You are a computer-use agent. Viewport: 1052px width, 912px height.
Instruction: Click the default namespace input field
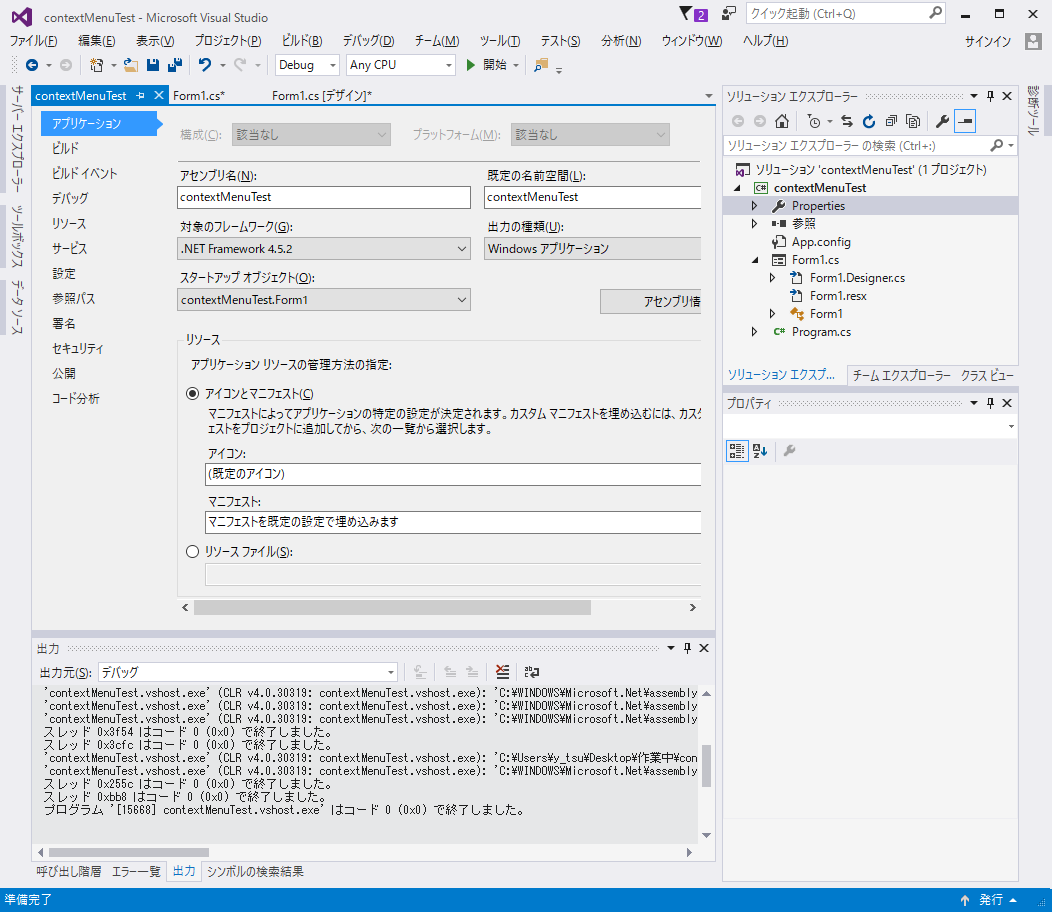[592, 197]
